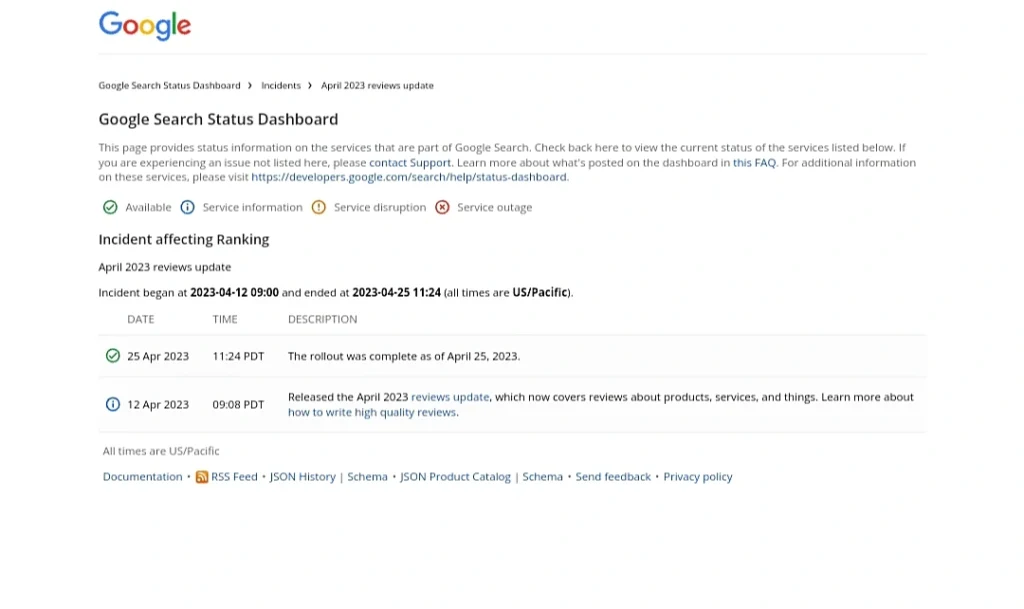Open the RSS Feed link
1024x609 pixels.
(234, 476)
